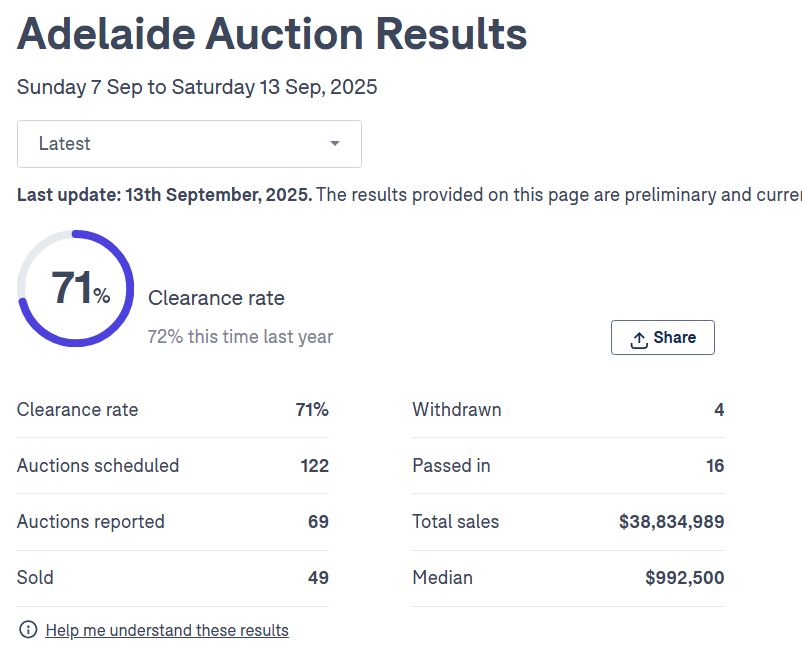Click the Auctions reported value 69
Screen dimensions: 802x661
coord(318,522)
